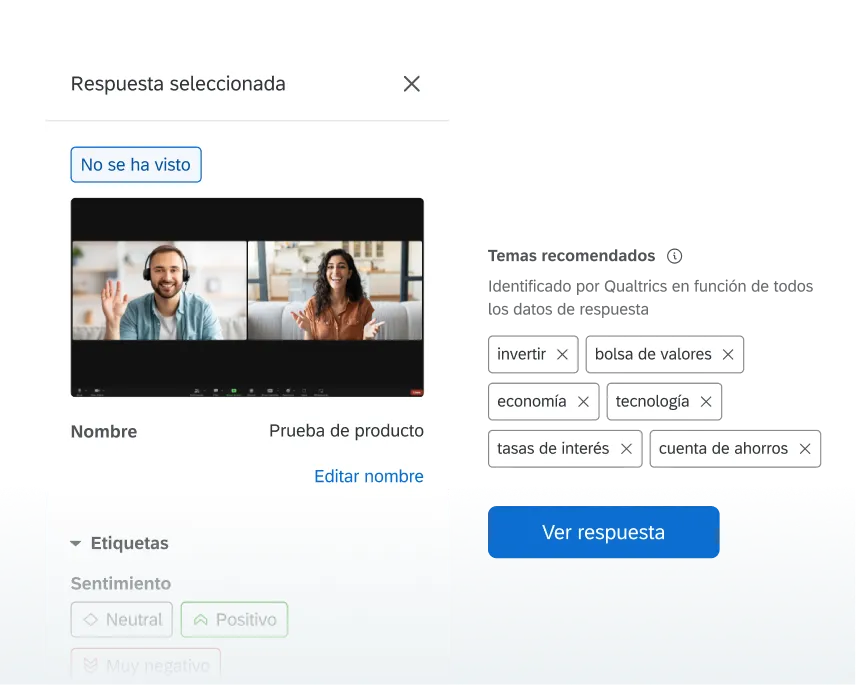Click the camera icon in the video toolbar

click(96, 389)
